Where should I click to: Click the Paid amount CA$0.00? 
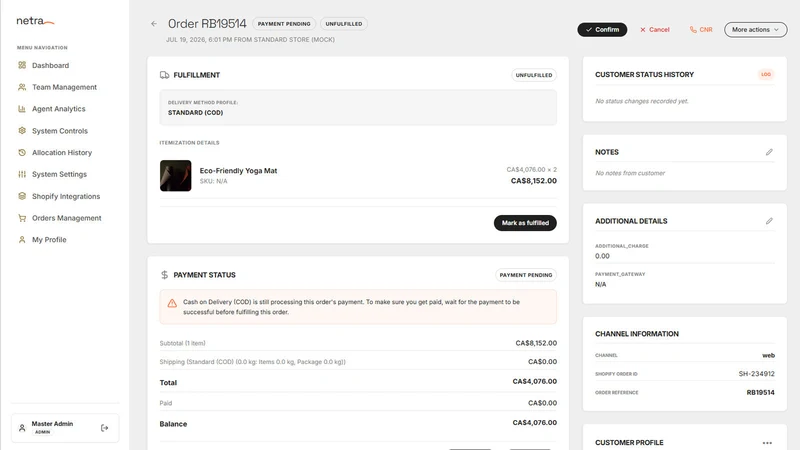click(x=542, y=403)
